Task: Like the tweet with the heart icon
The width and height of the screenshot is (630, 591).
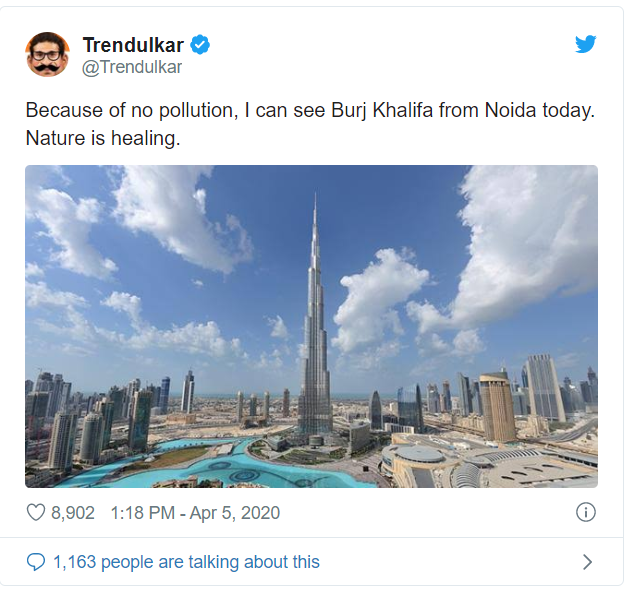Action: pos(36,513)
